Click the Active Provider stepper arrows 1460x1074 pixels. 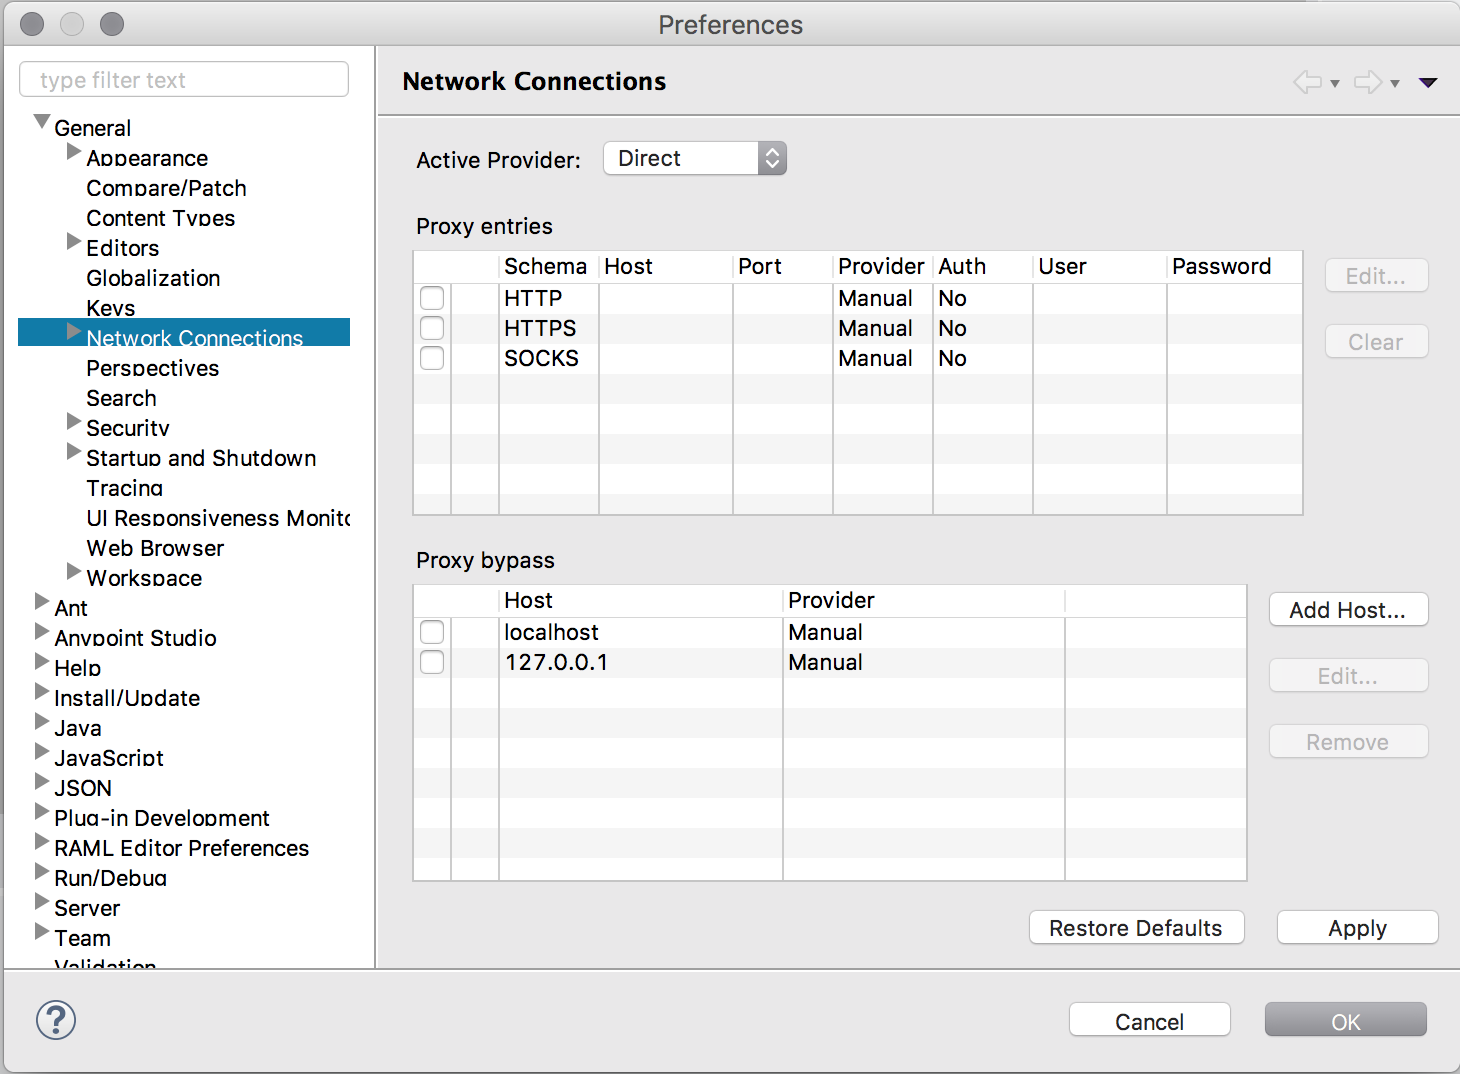770,158
